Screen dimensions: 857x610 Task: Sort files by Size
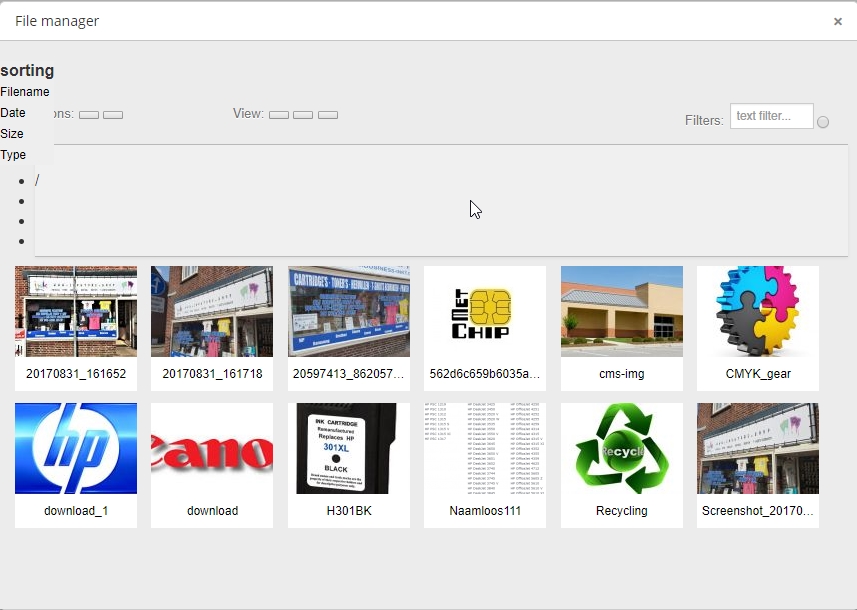(x=12, y=134)
